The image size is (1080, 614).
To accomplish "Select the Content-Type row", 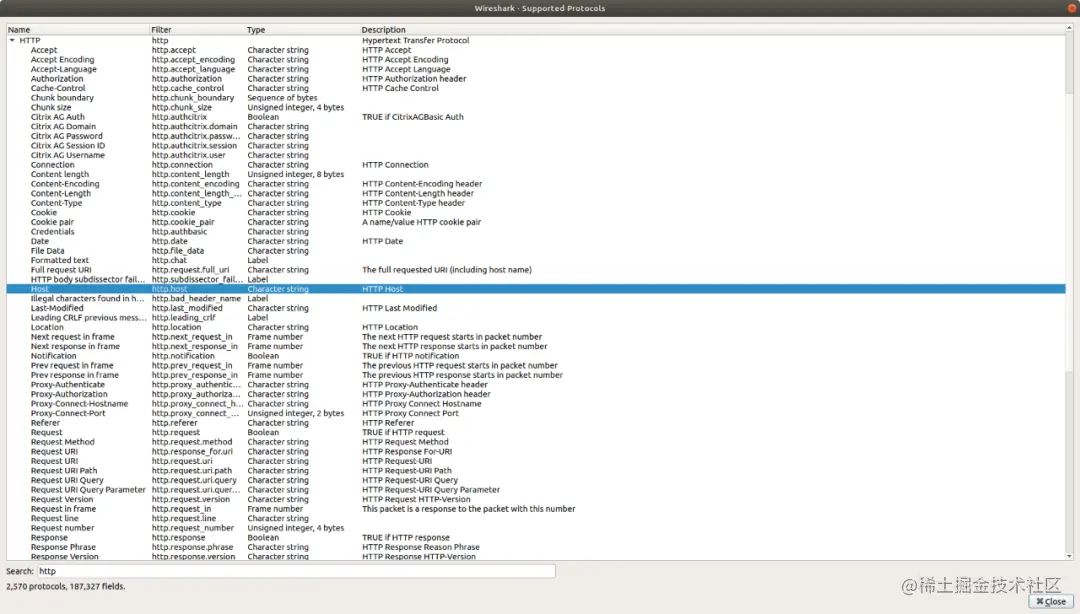I will (x=536, y=203).
